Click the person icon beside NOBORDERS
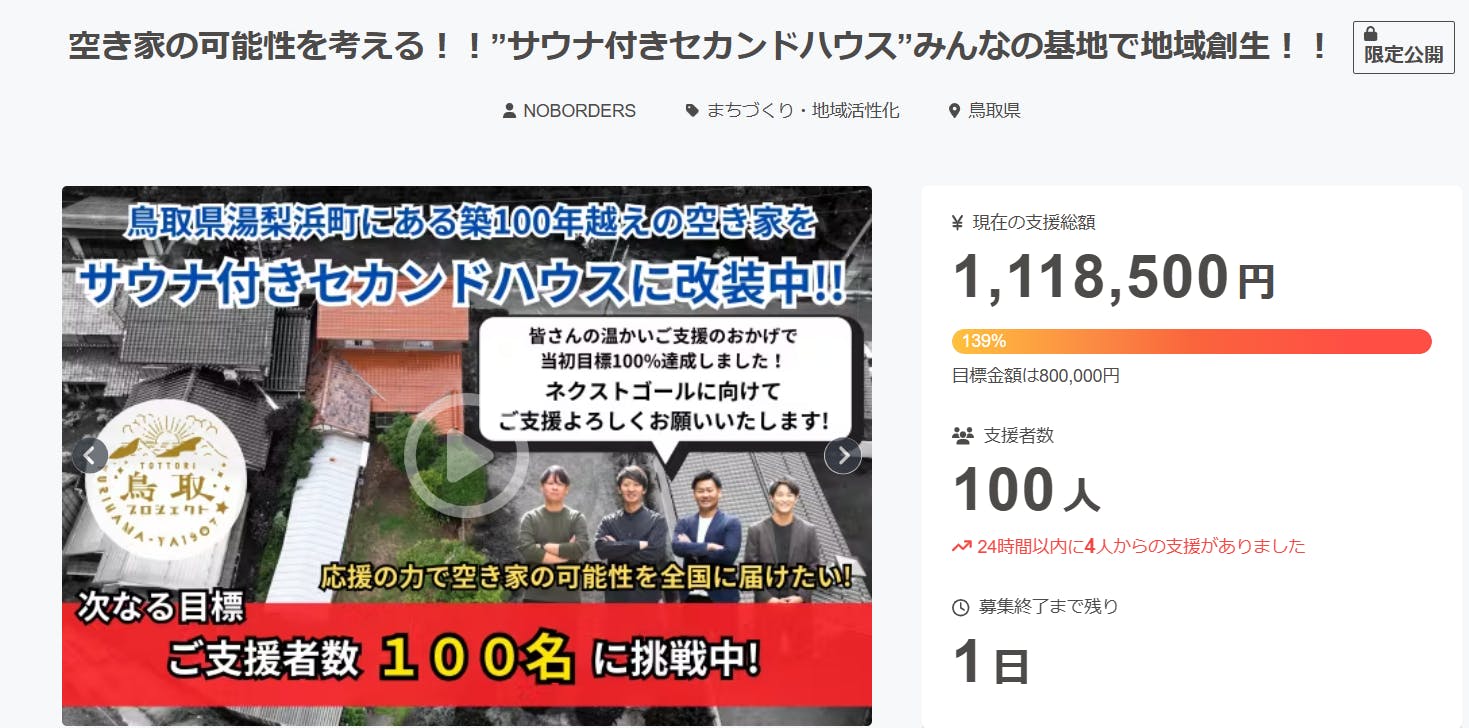 click(x=509, y=111)
